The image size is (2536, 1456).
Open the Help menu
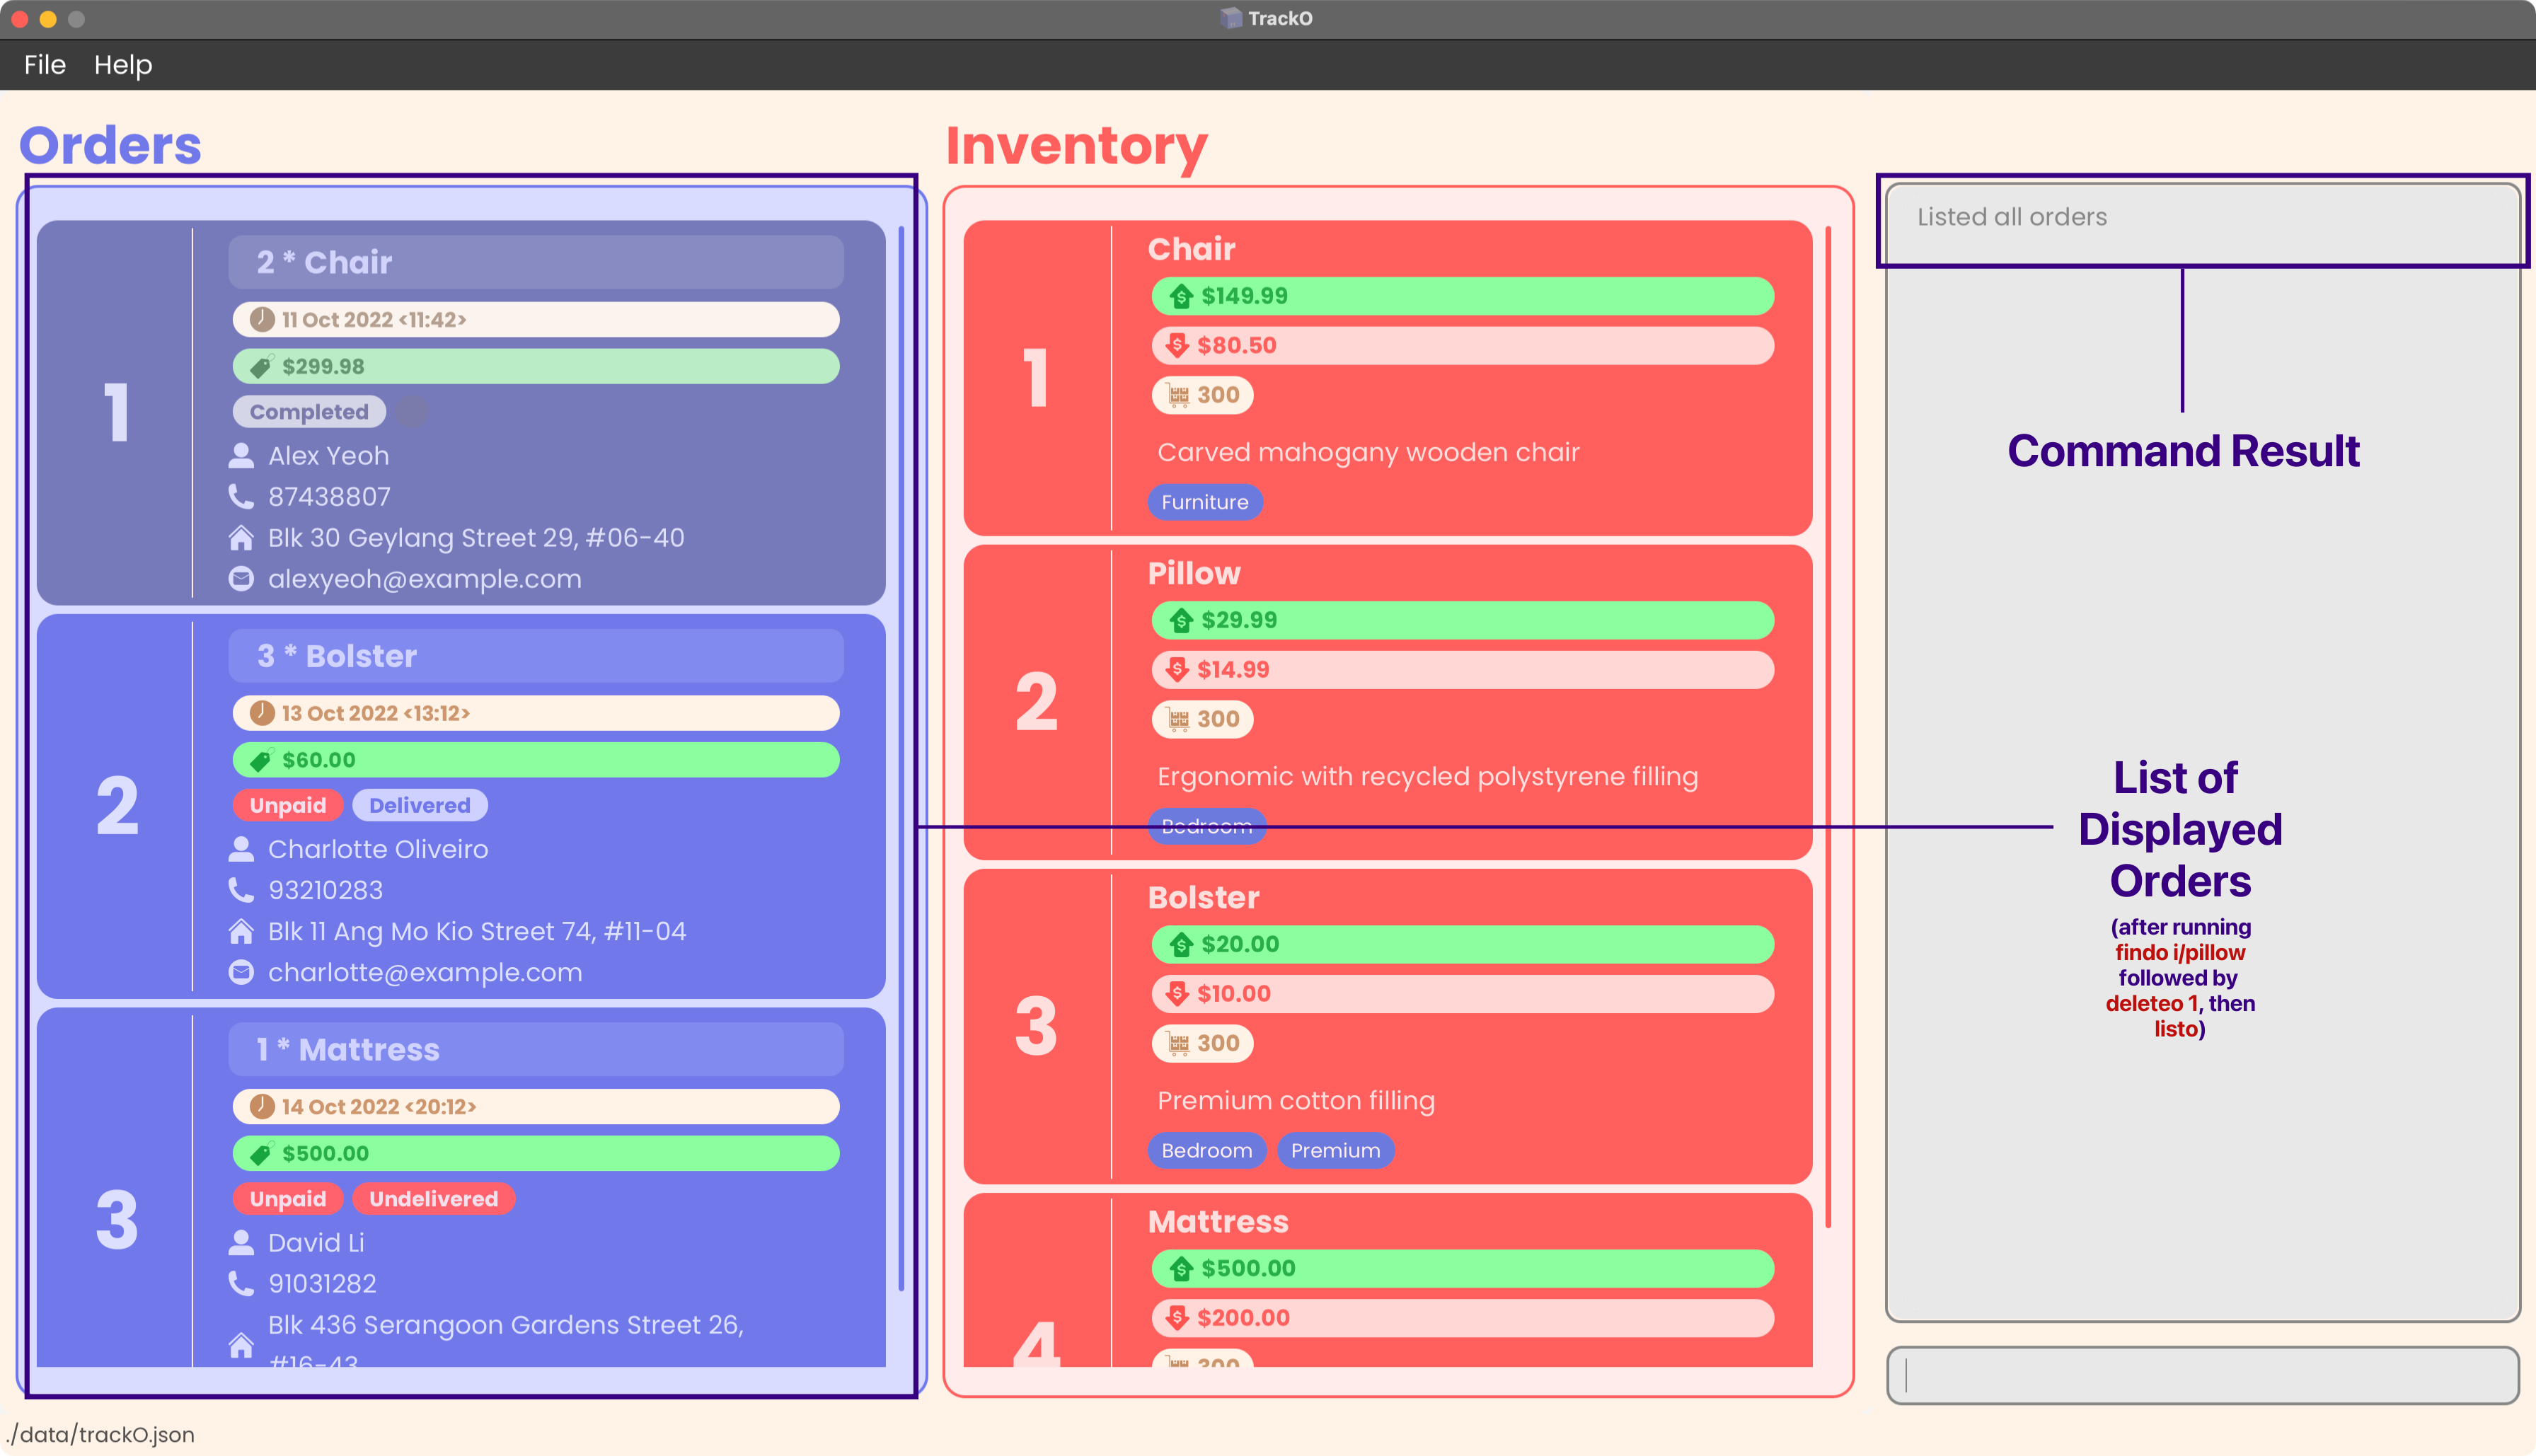(x=120, y=63)
